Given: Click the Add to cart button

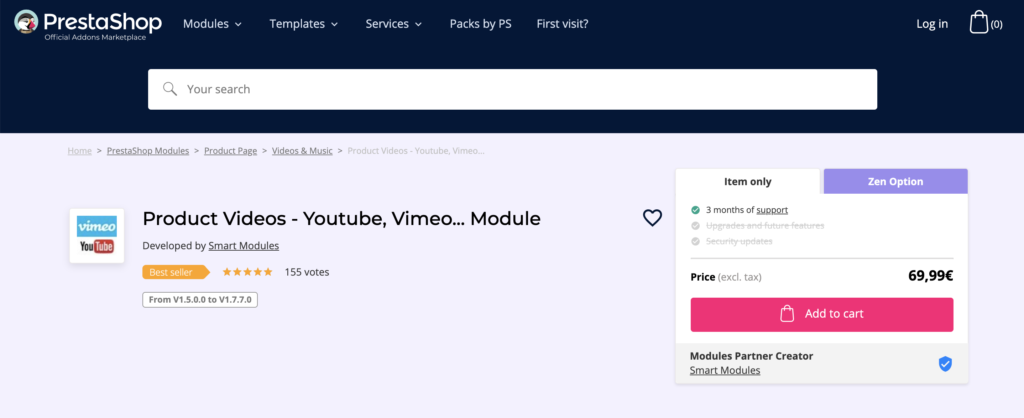Looking at the screenshot, I should pyautogui.click(x=822, y=314).
